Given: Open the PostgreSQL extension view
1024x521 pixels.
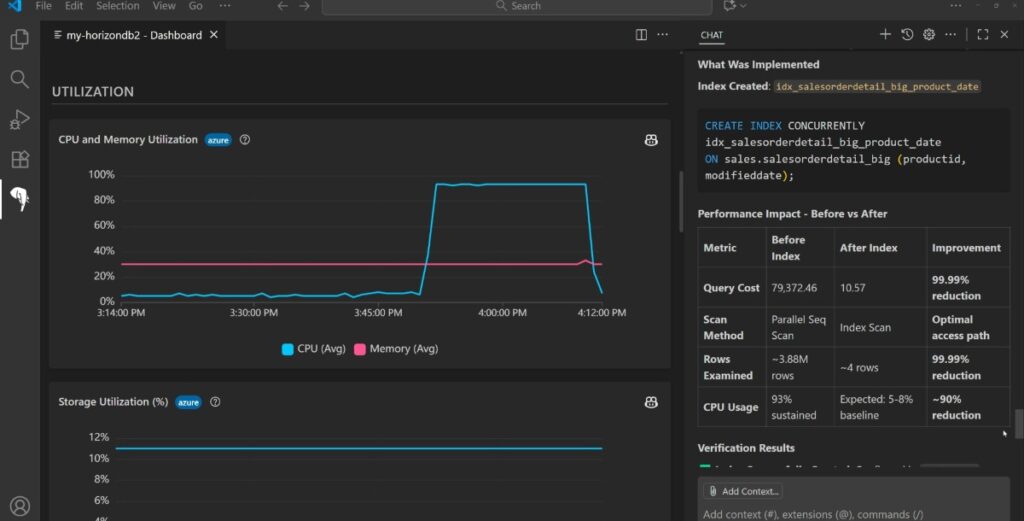Looking at the screenshot, I should coord(20,198).
